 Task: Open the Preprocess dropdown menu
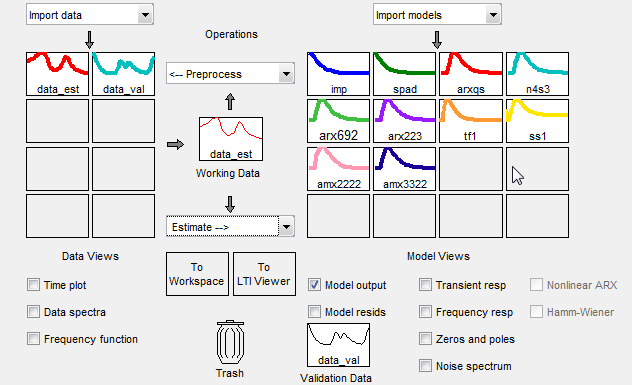230,74
